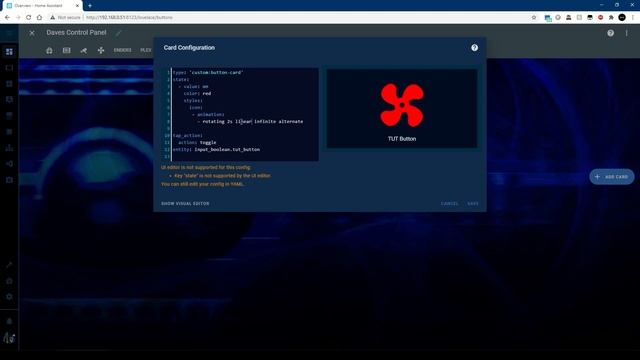640x360 pixels.
Task: Reload the page with the refresh icon
Action: point(29,18)
